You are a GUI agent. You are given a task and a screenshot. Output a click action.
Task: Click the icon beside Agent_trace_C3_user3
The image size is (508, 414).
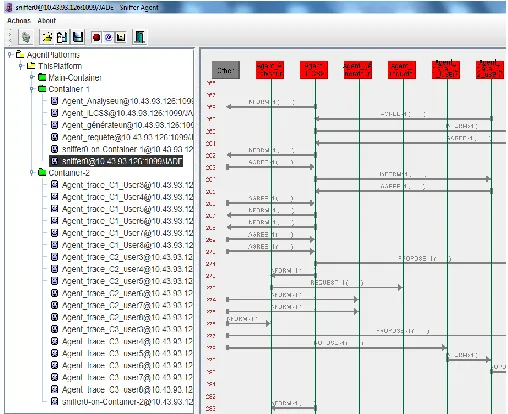click(54, 329)
